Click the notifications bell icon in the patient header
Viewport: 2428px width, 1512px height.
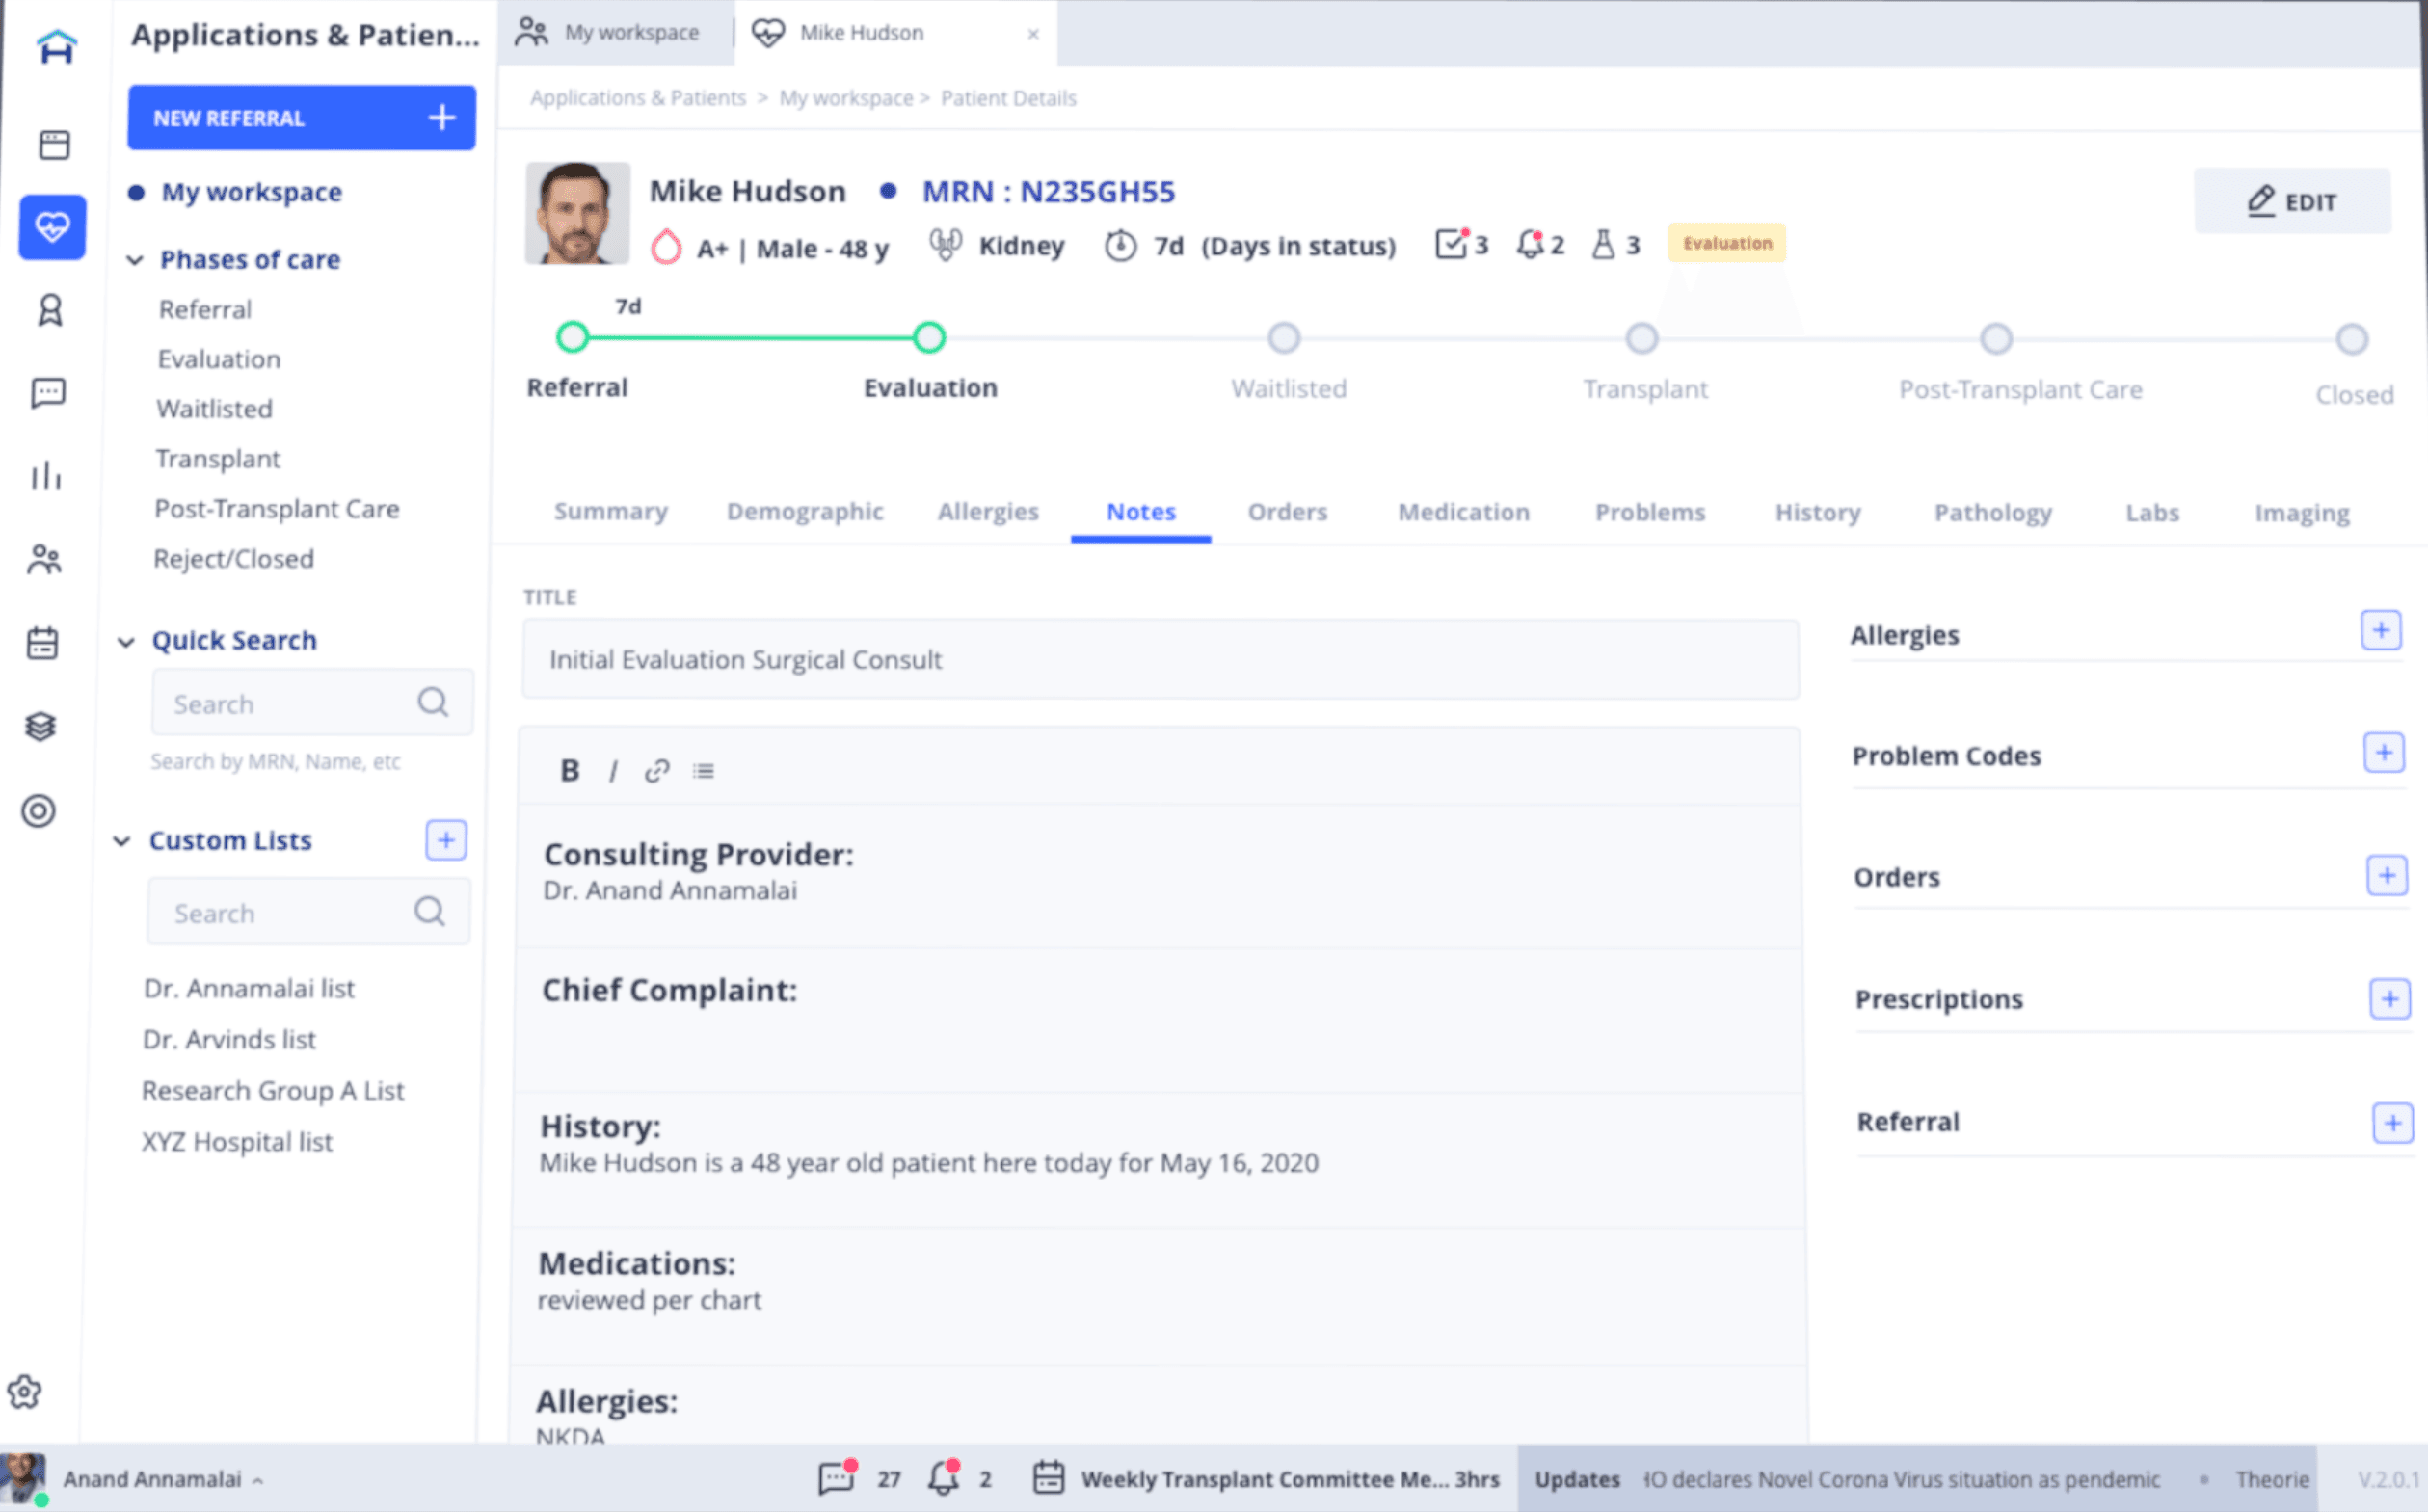click(x=1529, y=244)
